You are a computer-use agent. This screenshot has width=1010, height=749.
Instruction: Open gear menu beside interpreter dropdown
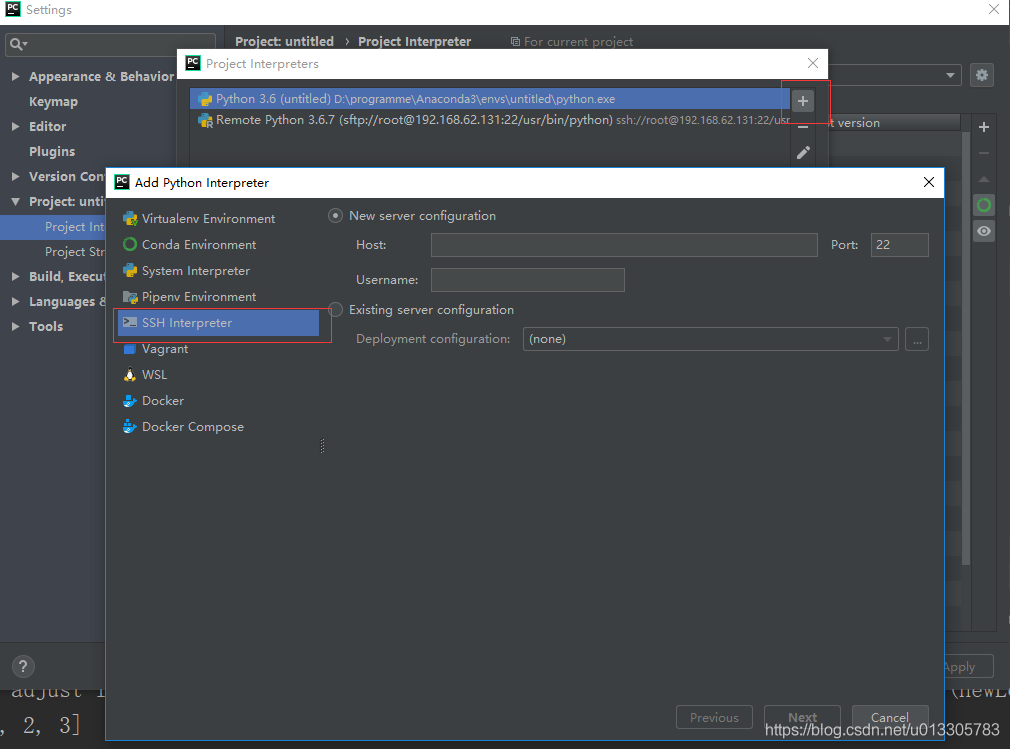982,75
